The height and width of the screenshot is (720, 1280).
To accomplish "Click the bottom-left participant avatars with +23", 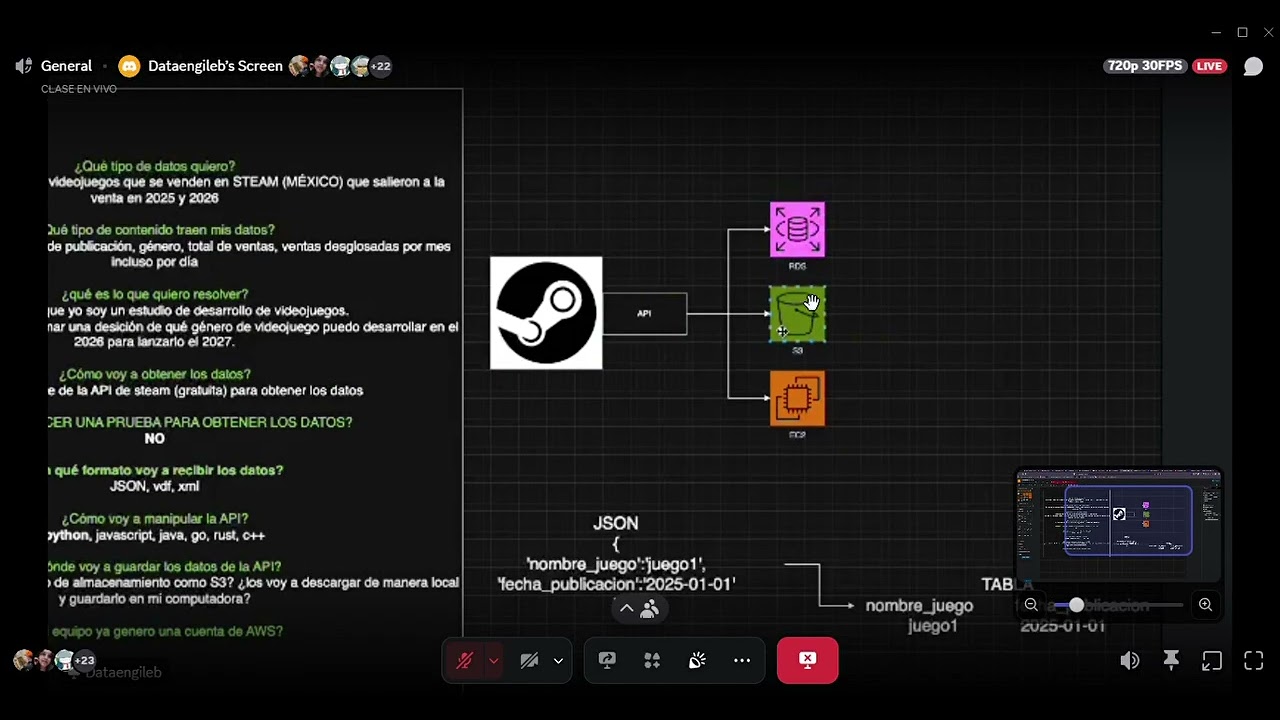I will pos(54,660).
